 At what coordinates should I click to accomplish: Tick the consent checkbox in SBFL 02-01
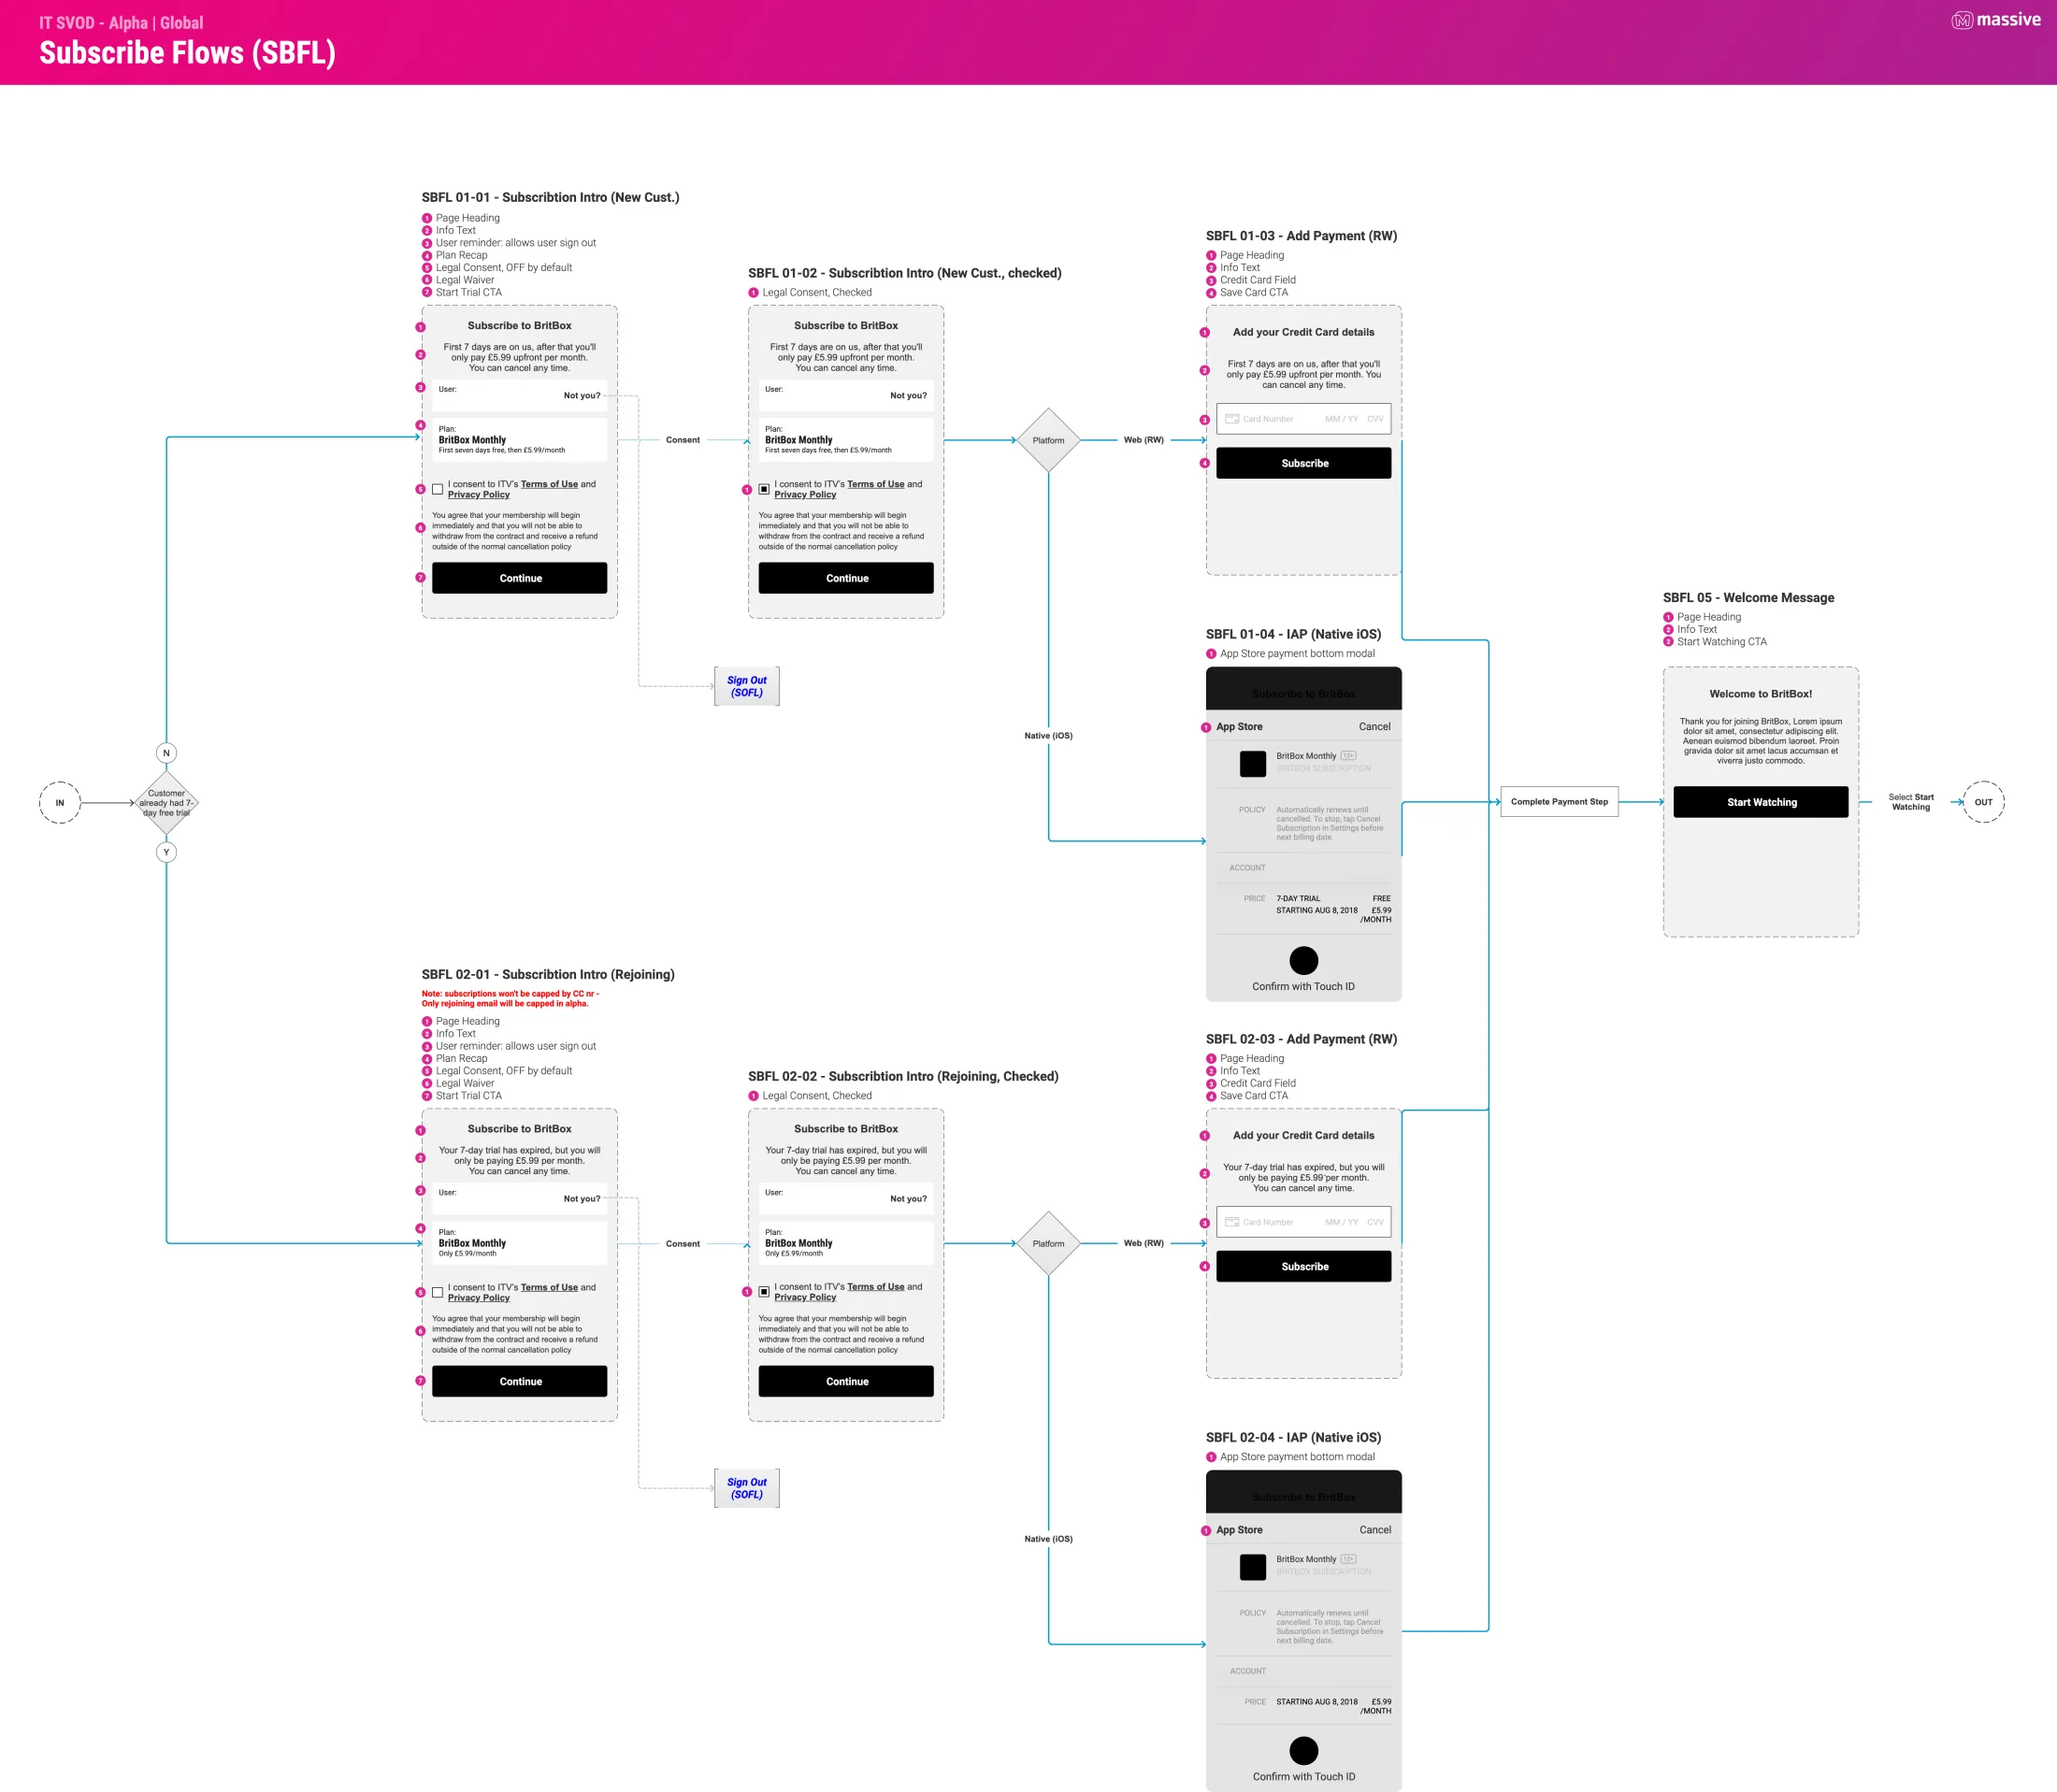[437, 1292]
